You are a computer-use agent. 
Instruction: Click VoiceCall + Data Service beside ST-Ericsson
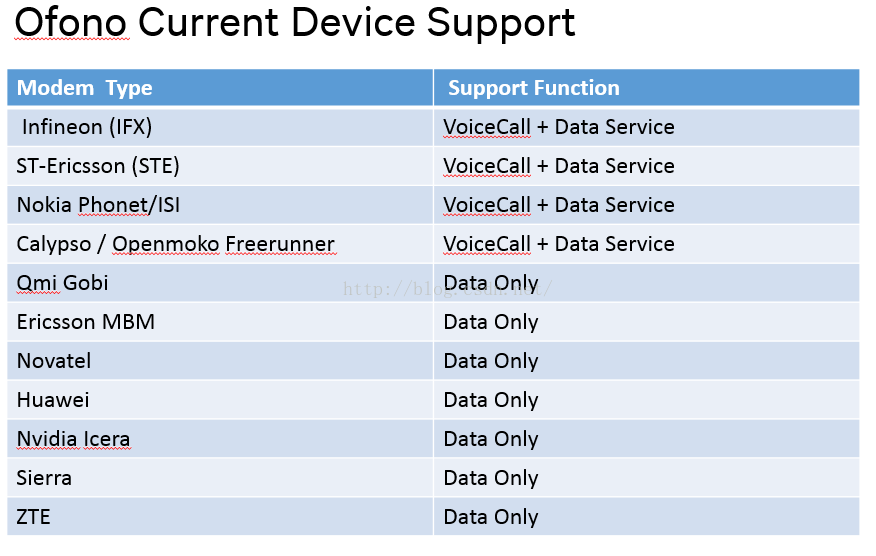point(559,167)
